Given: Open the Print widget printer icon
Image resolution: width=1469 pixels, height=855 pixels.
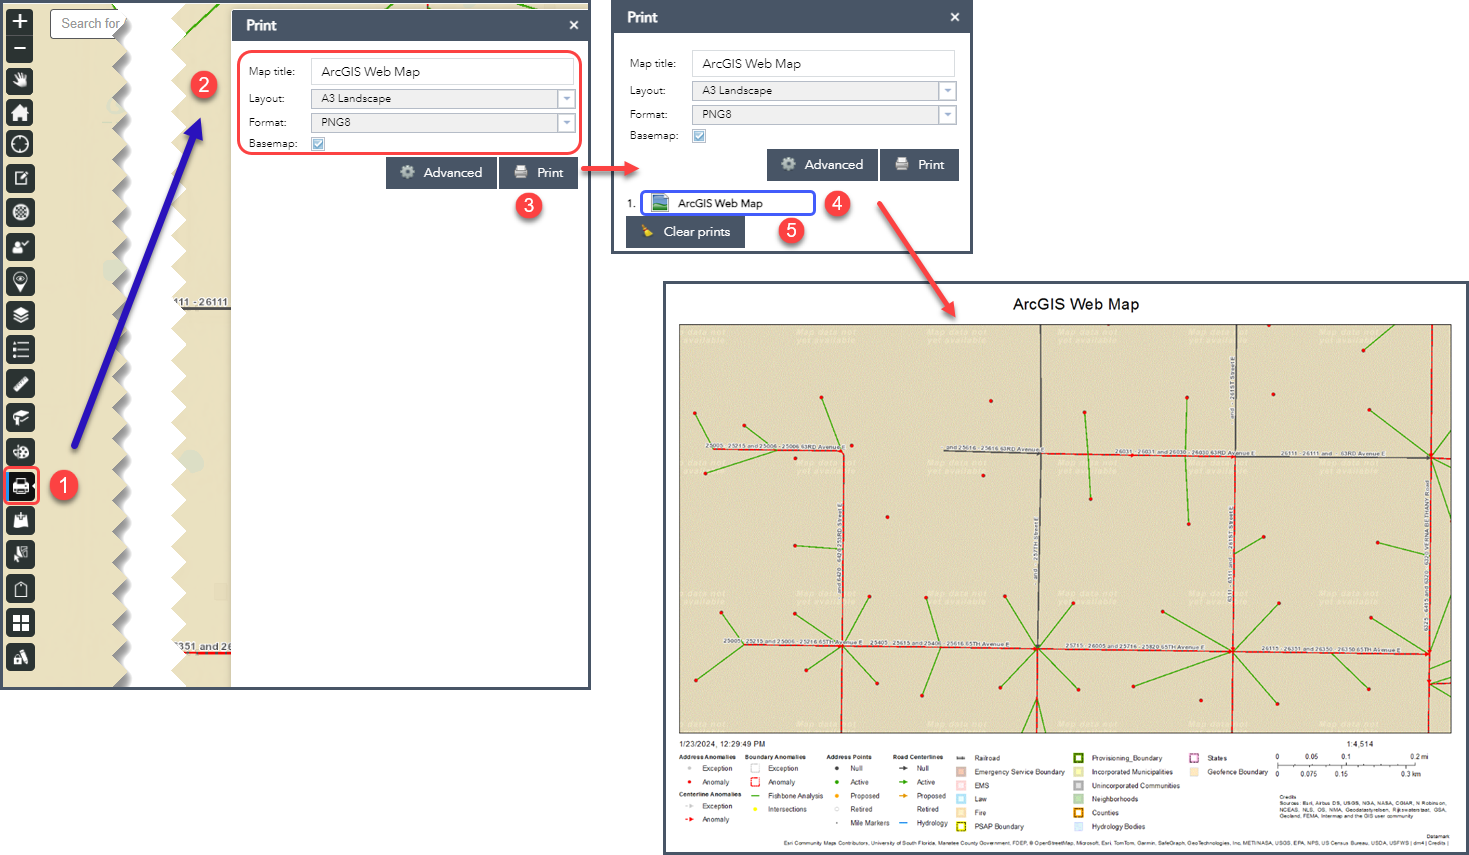Looking at the screenshot, I should click(x=20, y=486).
